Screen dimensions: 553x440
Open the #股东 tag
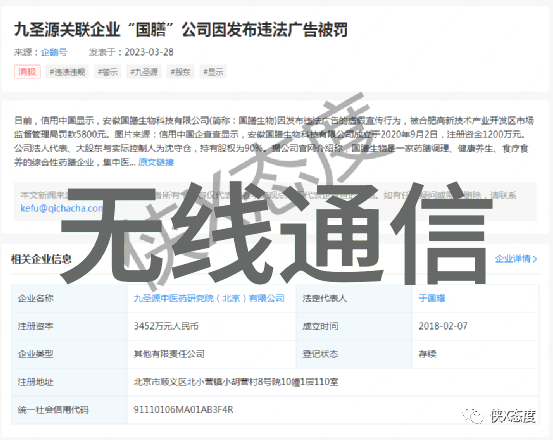180,72
